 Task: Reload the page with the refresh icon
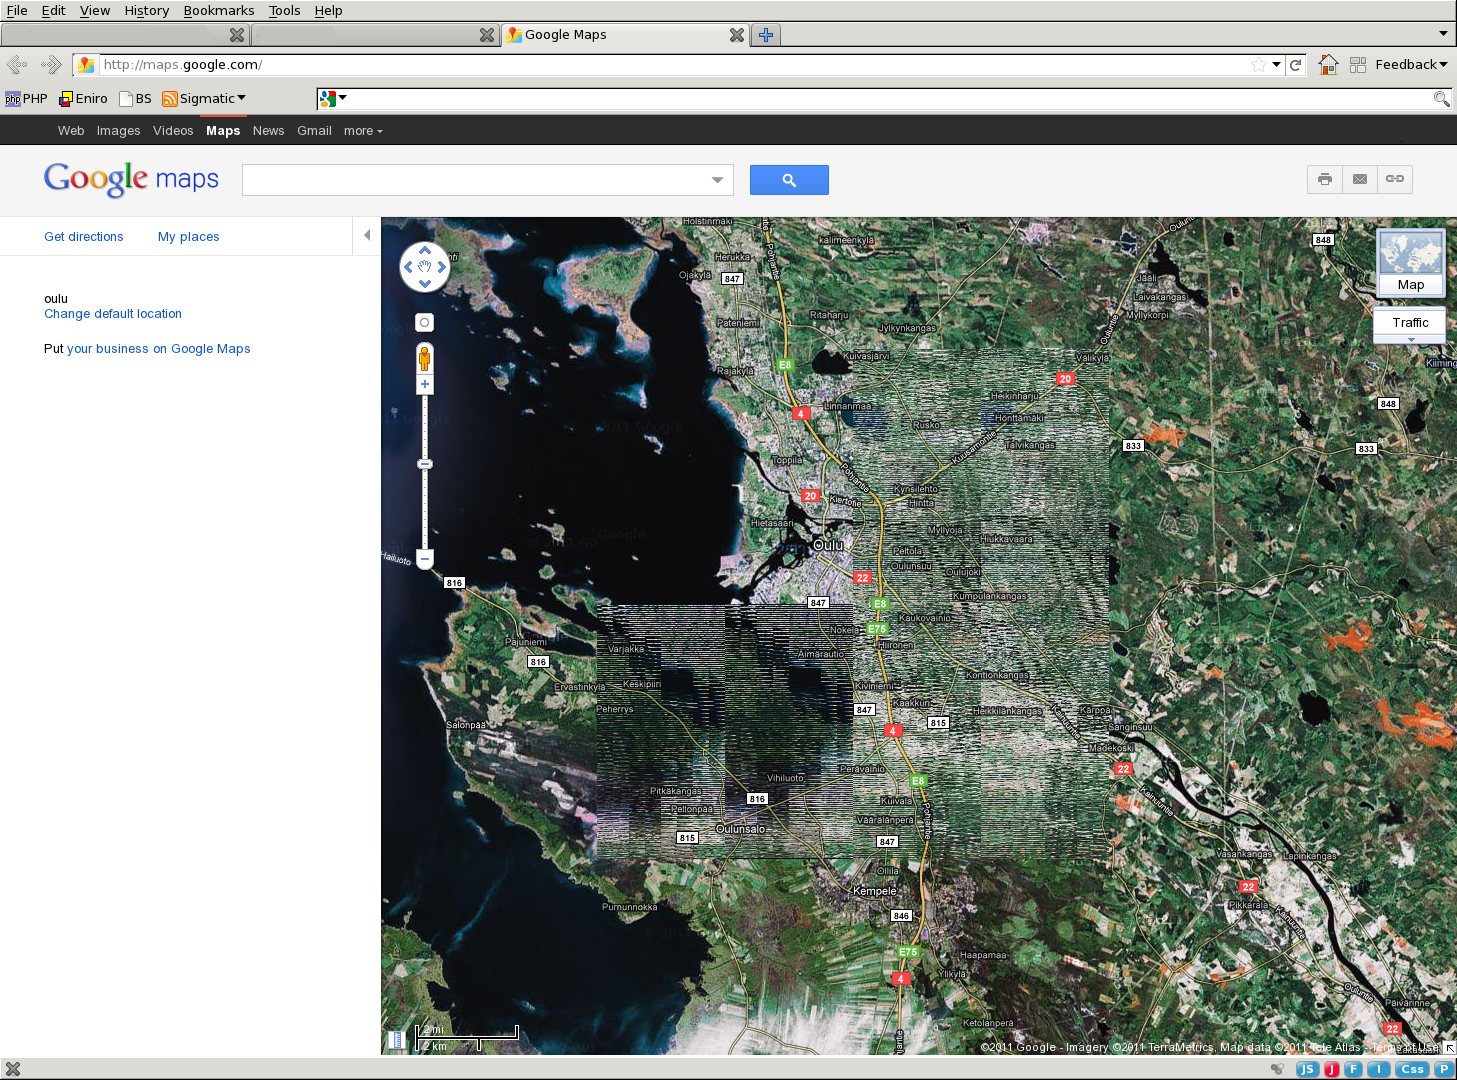(1295, 65)
